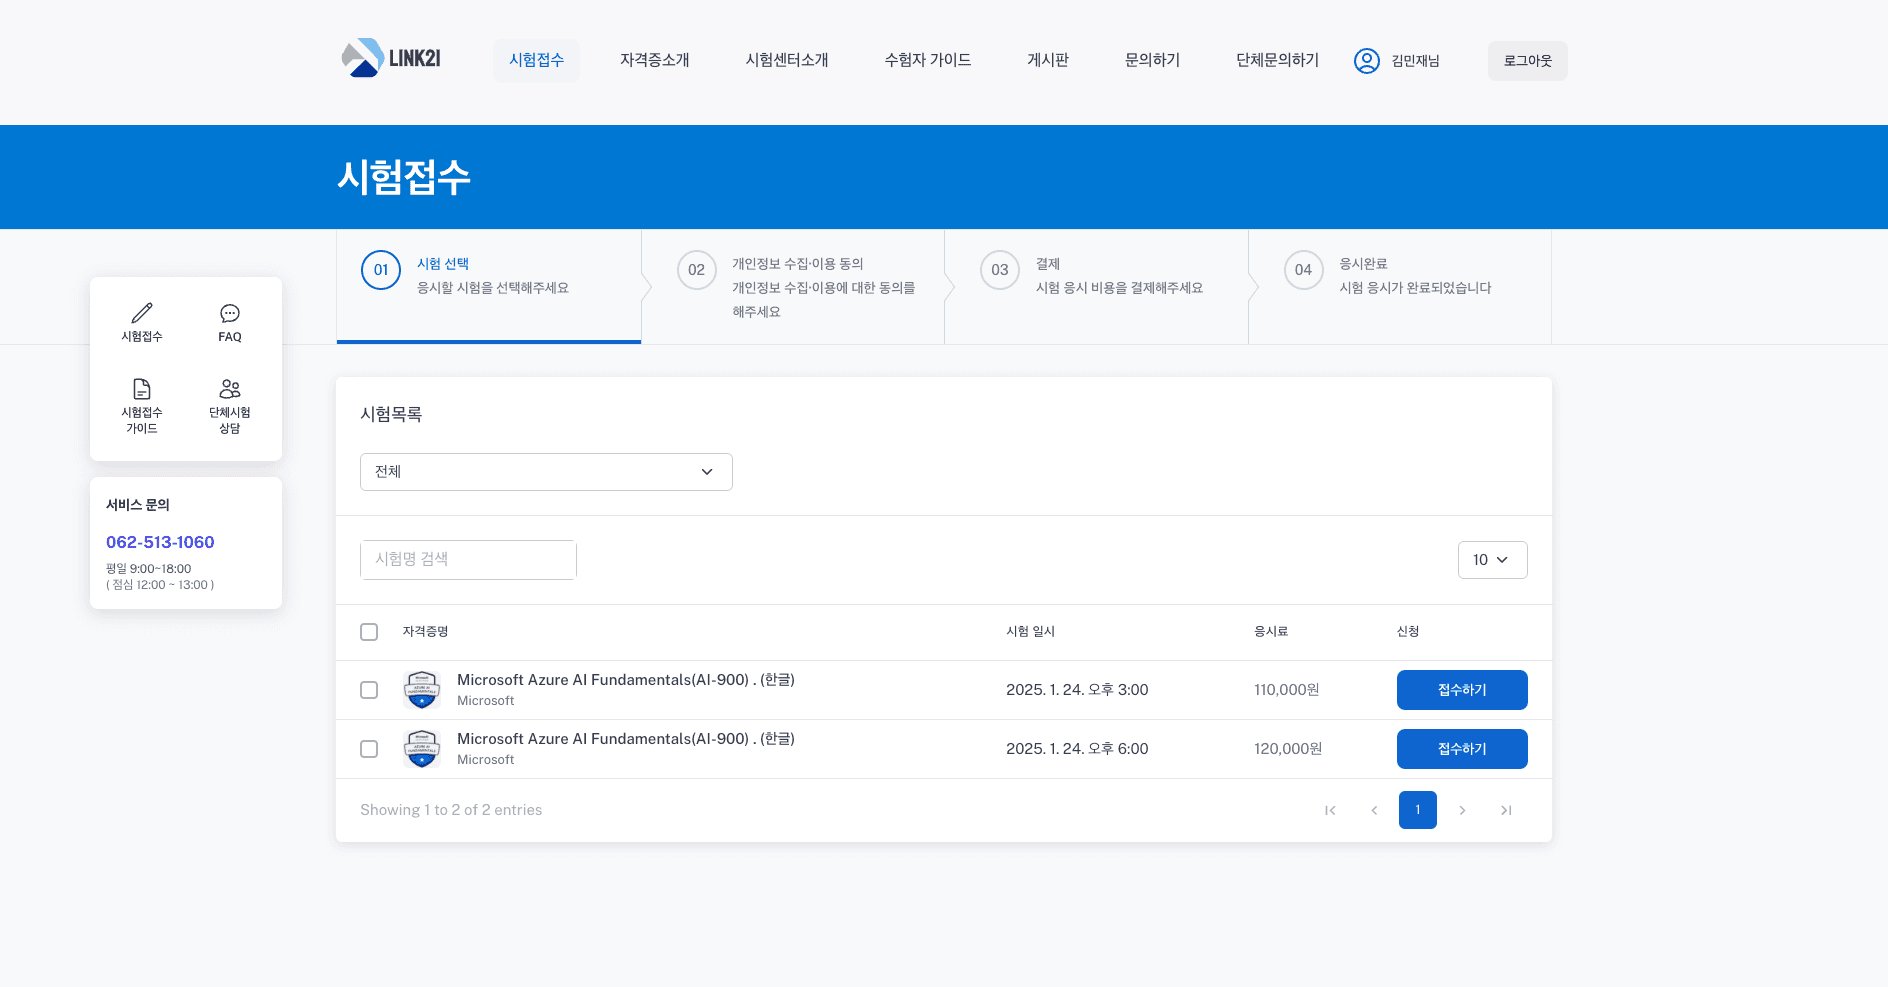Viewport: 1888px width, 987px height.
Task: Click the 110,000원 fee value
Action: [x=1287, y=690]
